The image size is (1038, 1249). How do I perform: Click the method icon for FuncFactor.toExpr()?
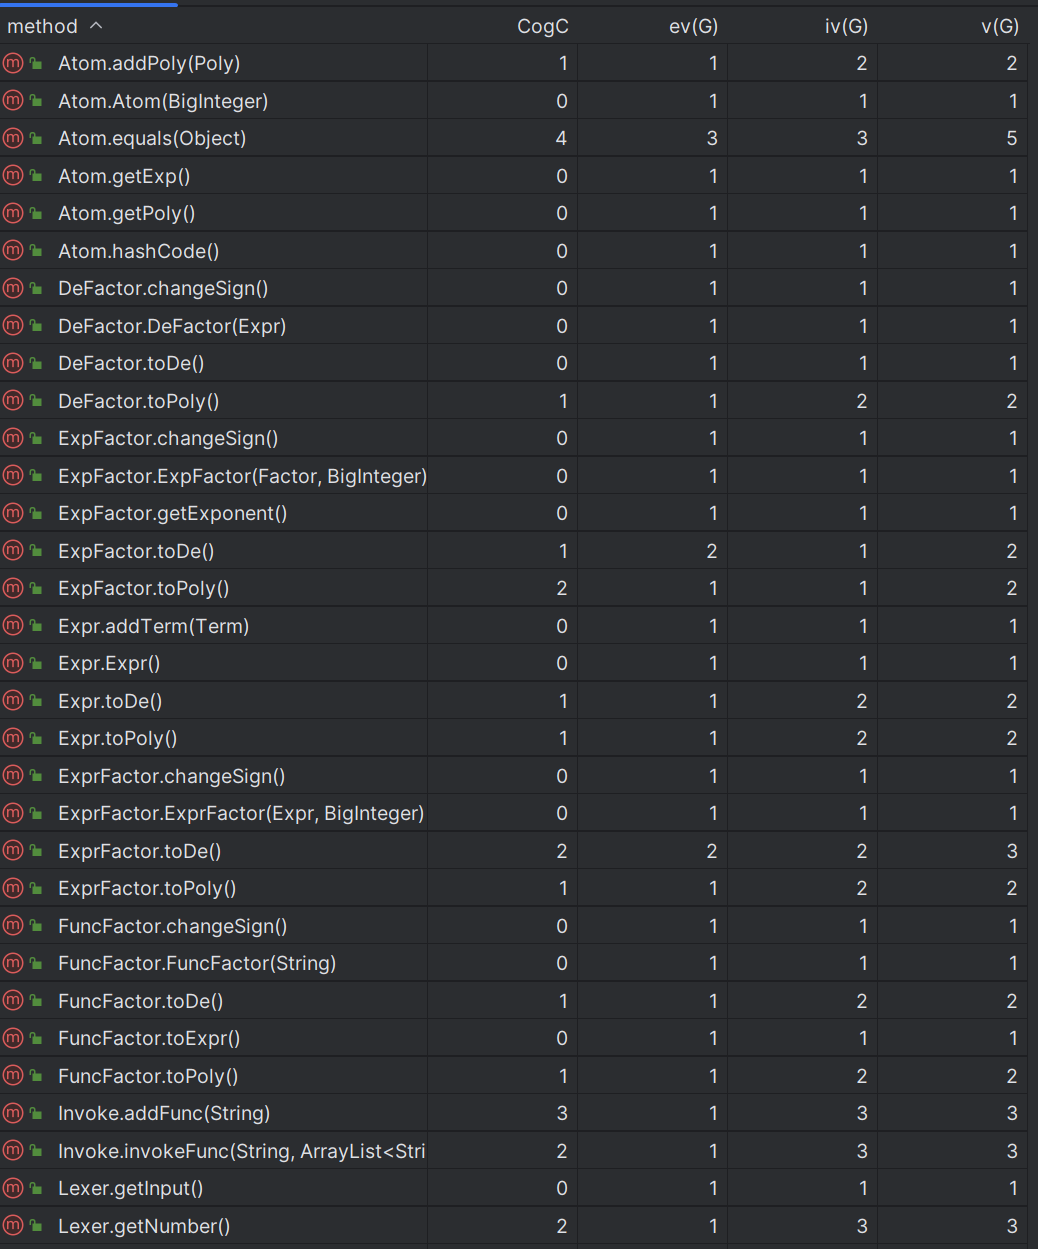point(13,1039)
